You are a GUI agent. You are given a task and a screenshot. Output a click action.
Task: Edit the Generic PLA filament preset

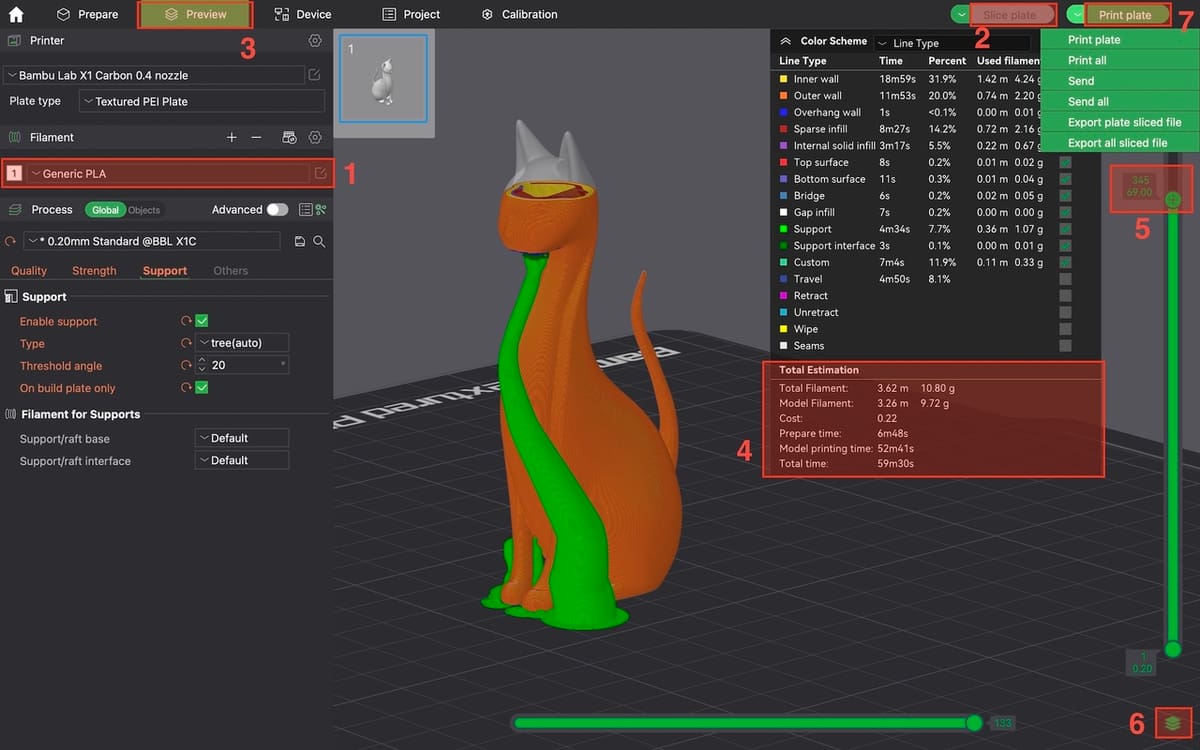click(x=320, y=173)
